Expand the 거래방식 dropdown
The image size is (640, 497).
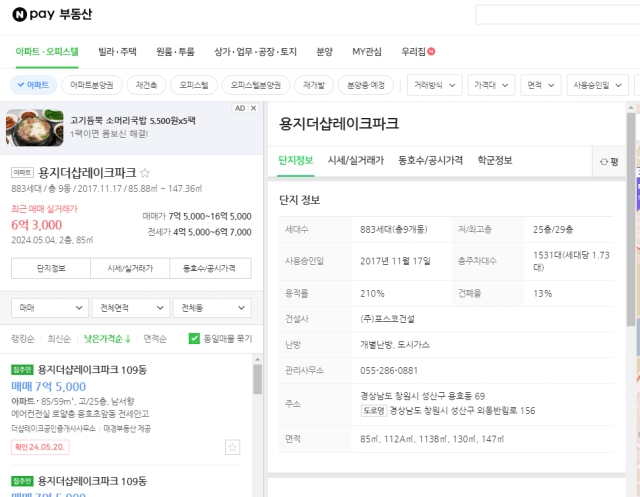pos(434,85)
